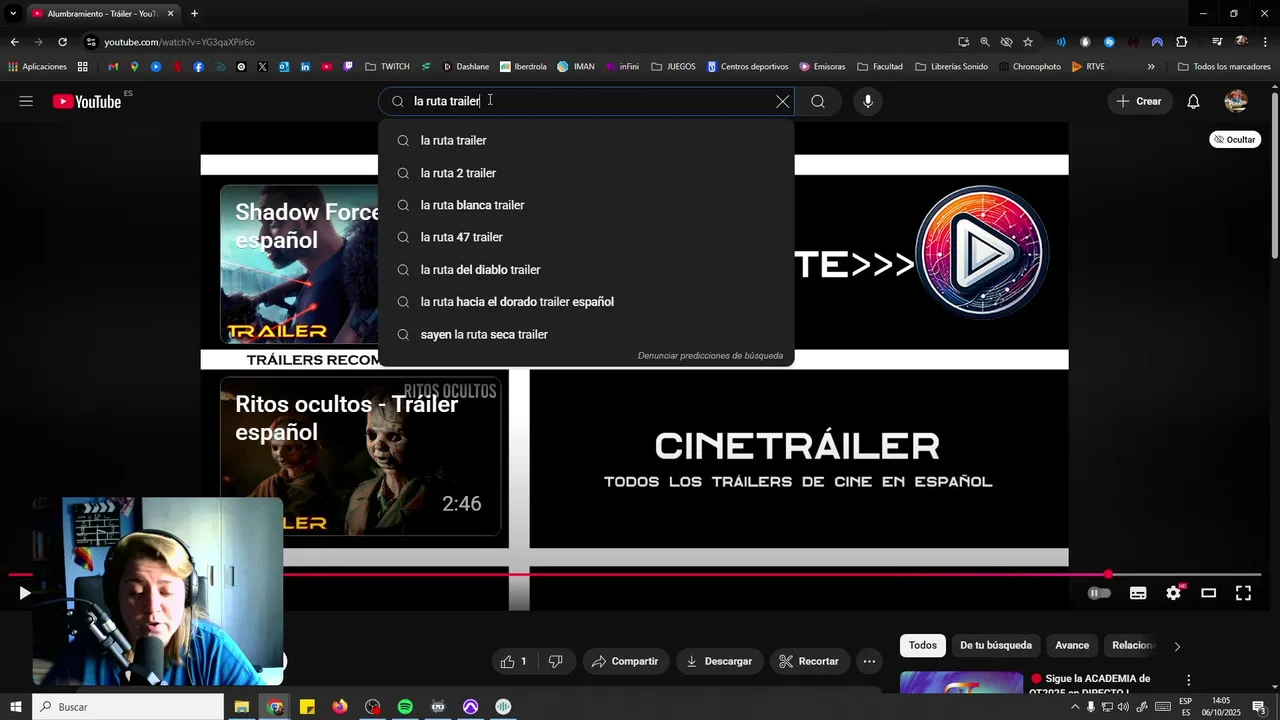1280x720 pixels.
Task: Open 'Todos los marcadores' folder
Action: coord(1225,67)
